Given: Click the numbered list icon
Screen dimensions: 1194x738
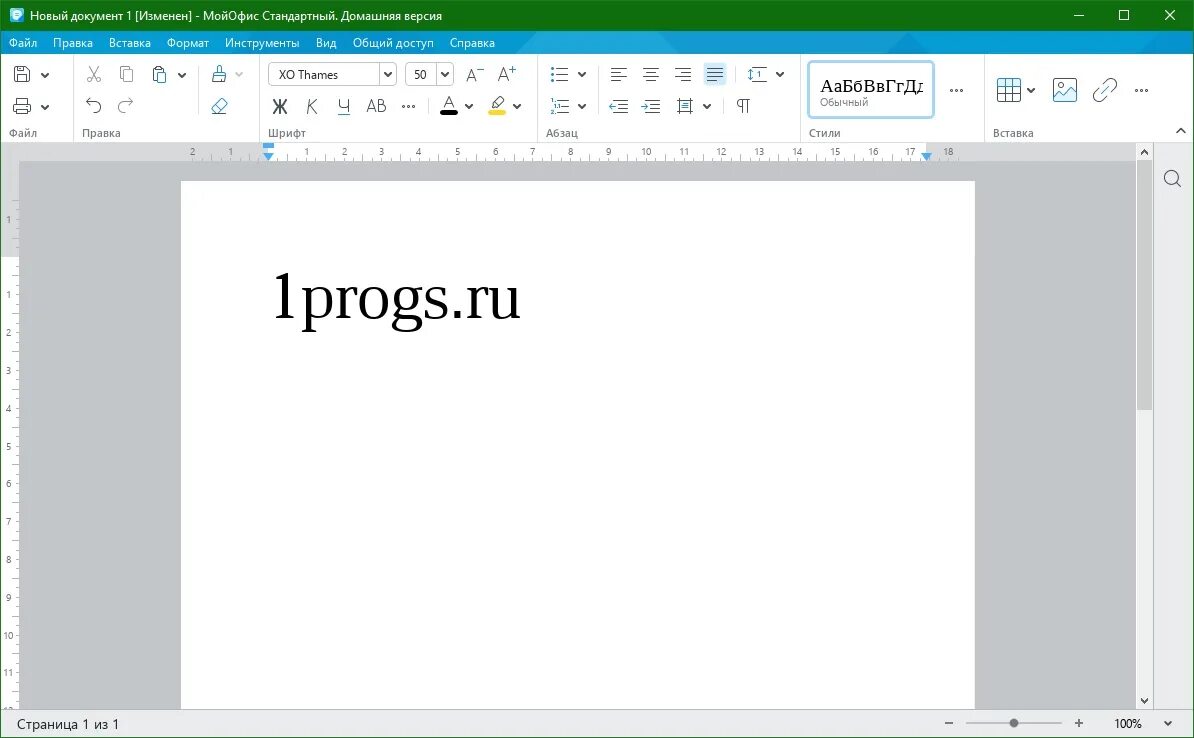Looking at the screenshot, I should pyautogui.click(x=560, y=106).
